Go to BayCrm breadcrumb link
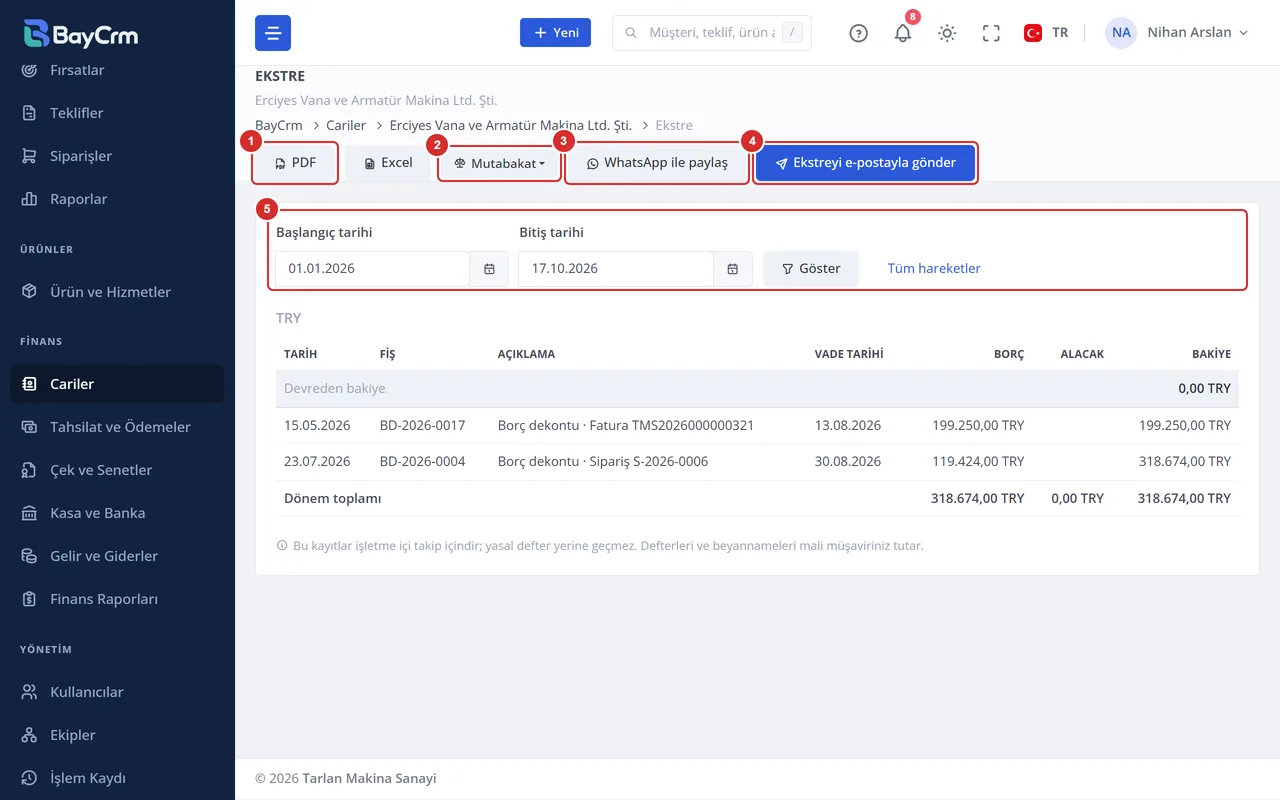1280x800 pixels. 279,125
